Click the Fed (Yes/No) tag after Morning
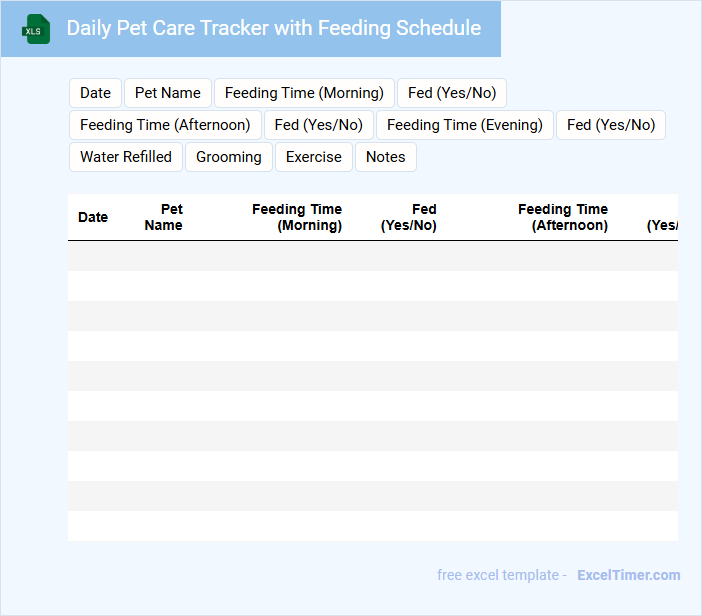702x616 pixels. tap(452, 93)
